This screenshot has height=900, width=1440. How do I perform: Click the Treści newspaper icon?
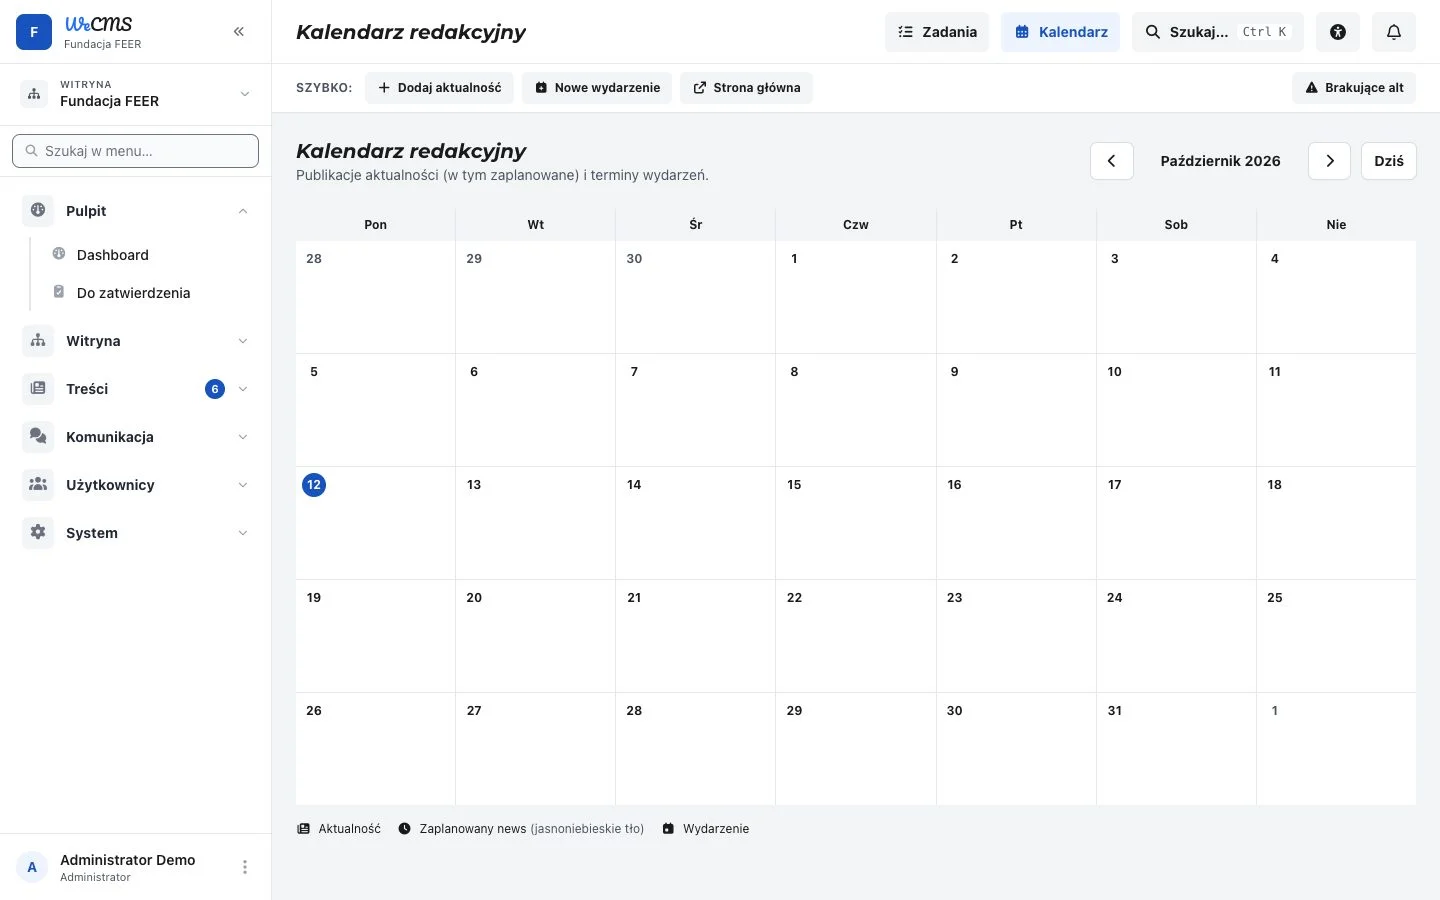coord(38,389)
